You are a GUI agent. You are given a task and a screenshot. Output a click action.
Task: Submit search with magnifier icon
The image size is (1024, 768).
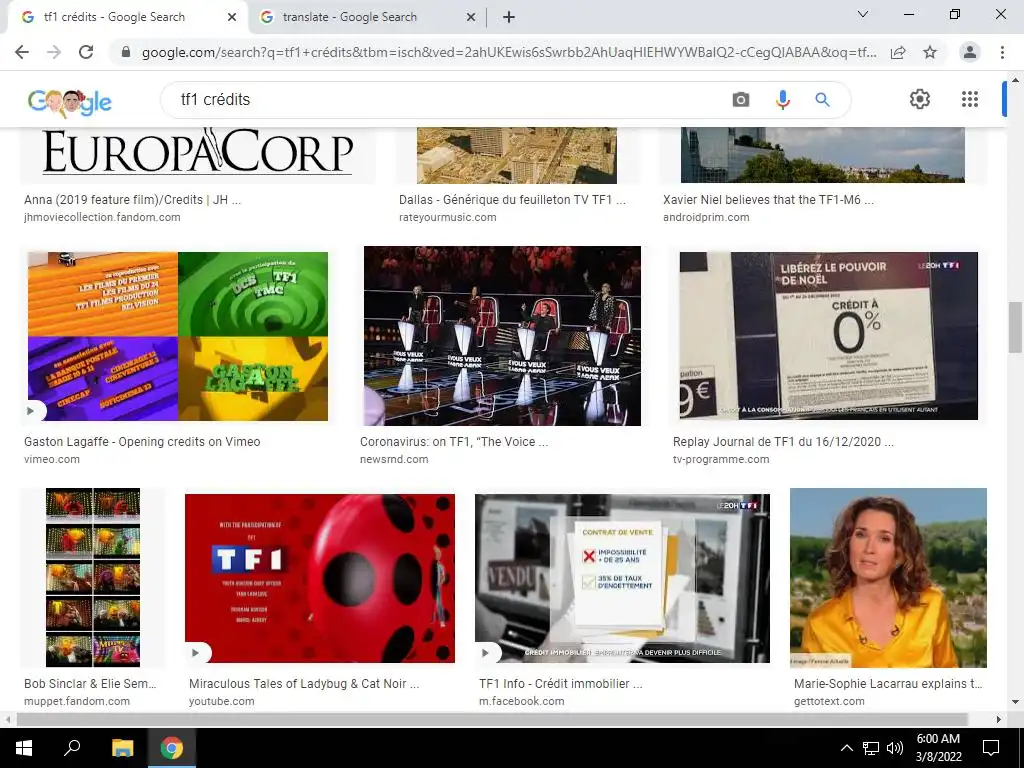(x=822, y=99)
